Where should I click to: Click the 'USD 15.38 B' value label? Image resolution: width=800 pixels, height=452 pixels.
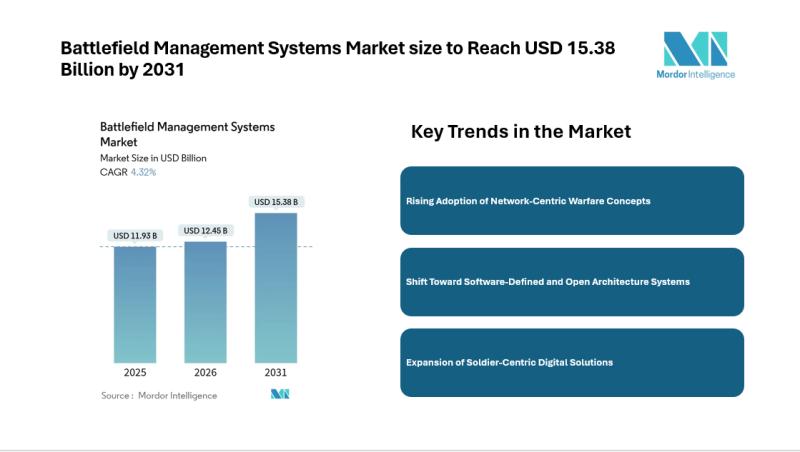point(276,202)
